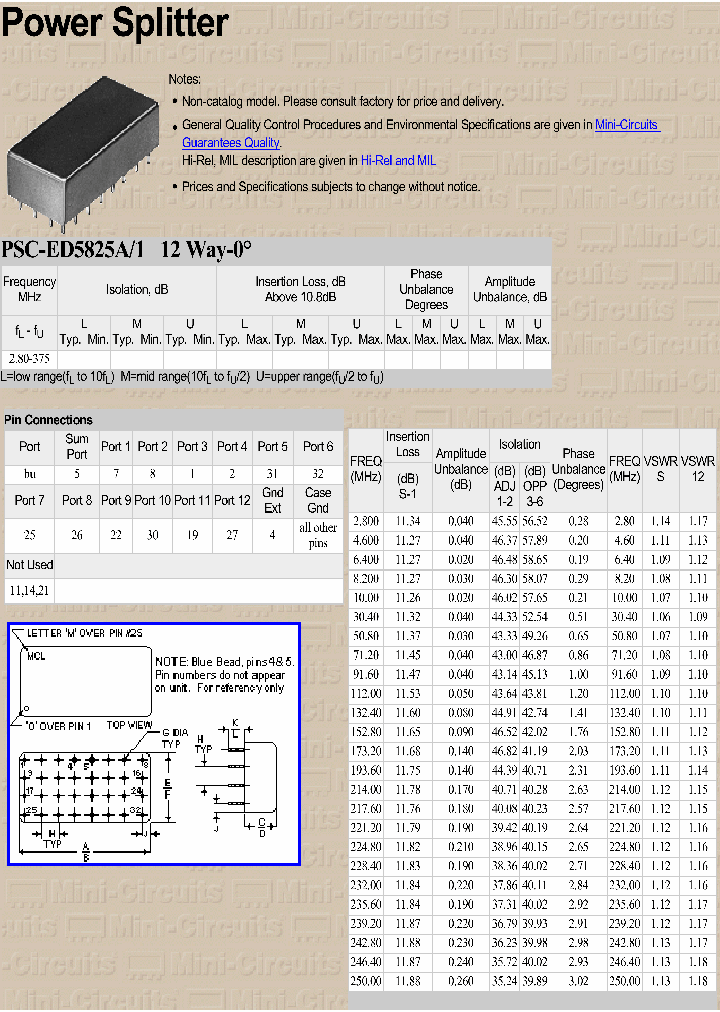Click the isolation value '35.24'
Screen dimensions: 720x1012
(504, 981)
